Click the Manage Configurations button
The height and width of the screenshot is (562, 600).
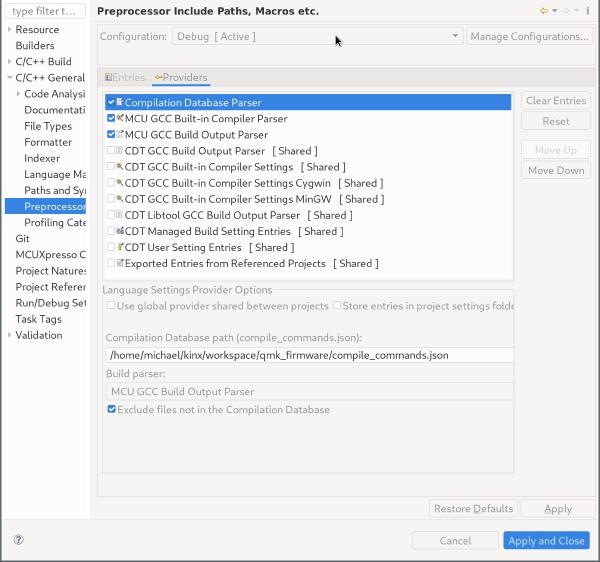(529, 36)
